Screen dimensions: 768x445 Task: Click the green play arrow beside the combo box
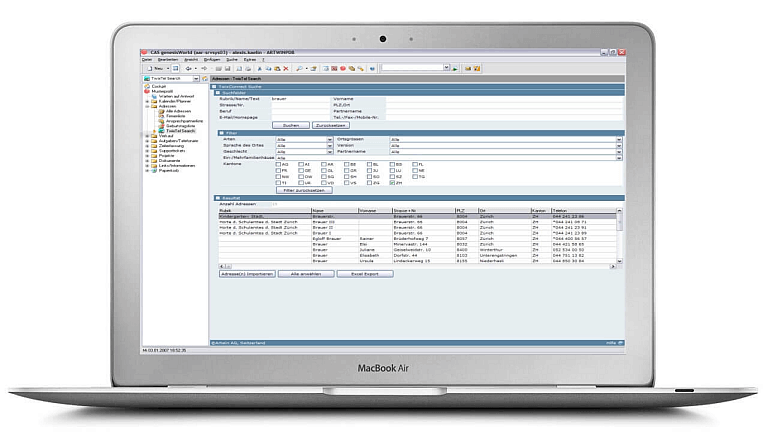[455, 69]
